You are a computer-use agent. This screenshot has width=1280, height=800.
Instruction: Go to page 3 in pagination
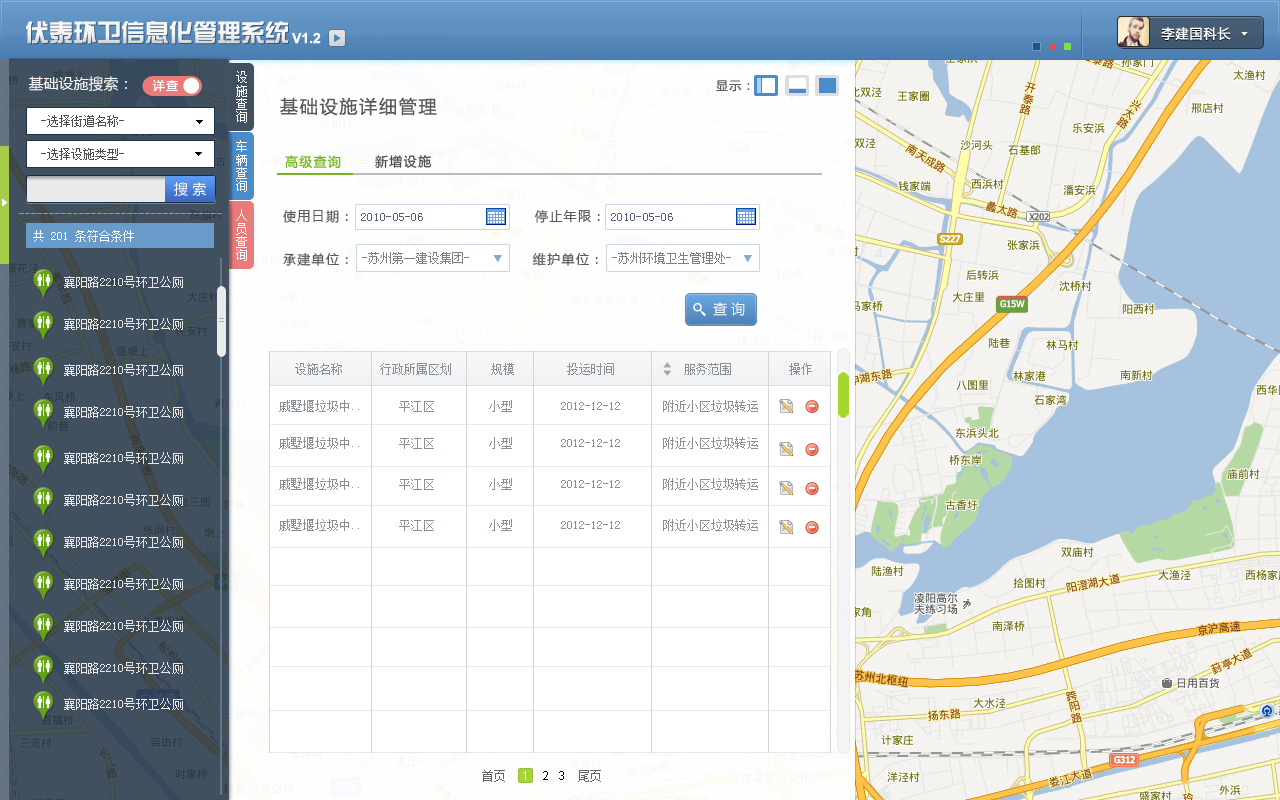(x=562, y=776)
